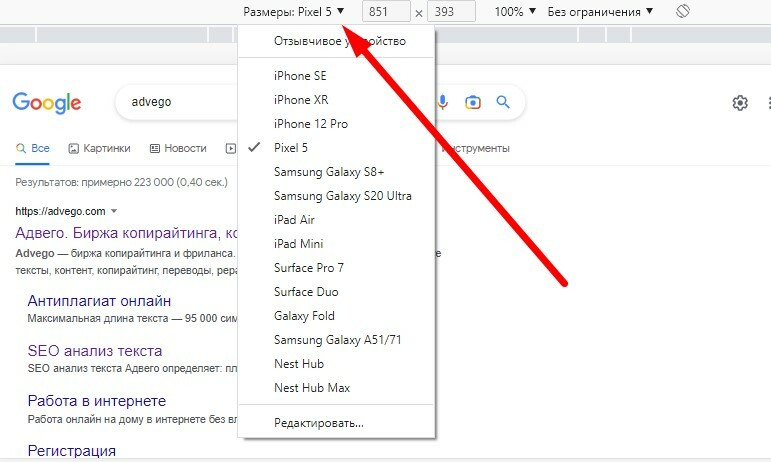
Task: Select Samsung Galaxy S20 Ultra option
Action: pyautogui.click(x=342, y=196)
